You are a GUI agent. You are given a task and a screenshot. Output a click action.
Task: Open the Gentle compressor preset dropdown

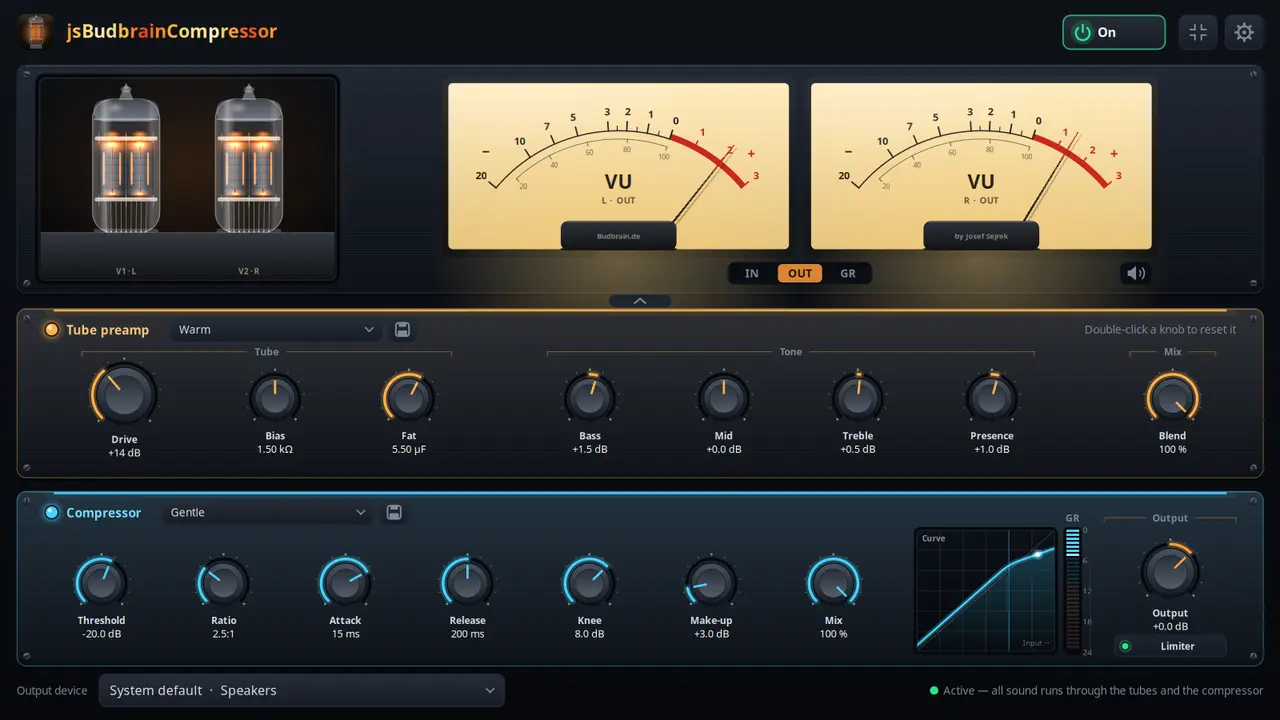(x=268, y=513)
